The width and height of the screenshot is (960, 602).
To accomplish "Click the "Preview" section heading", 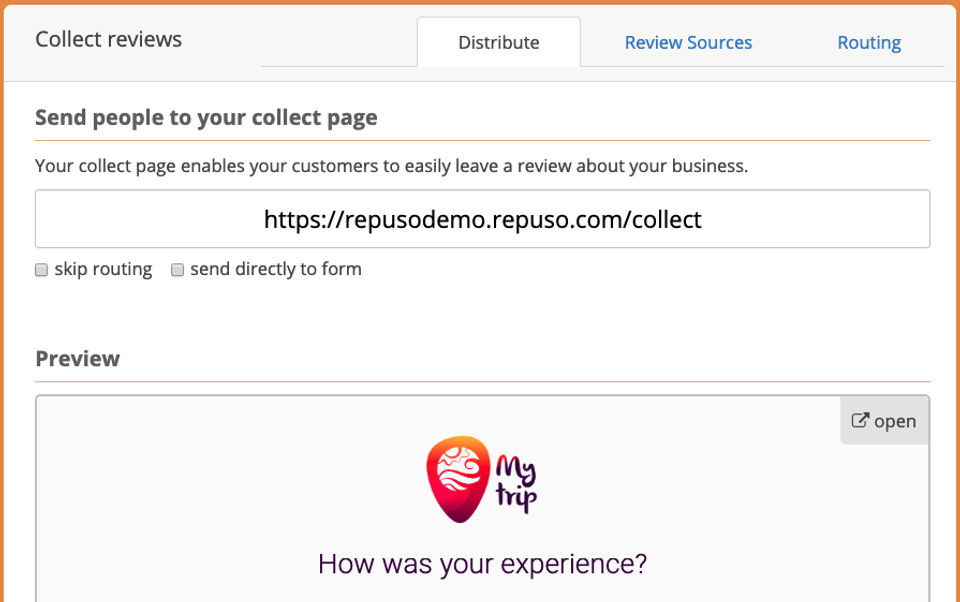I will [x=77, y=359].
